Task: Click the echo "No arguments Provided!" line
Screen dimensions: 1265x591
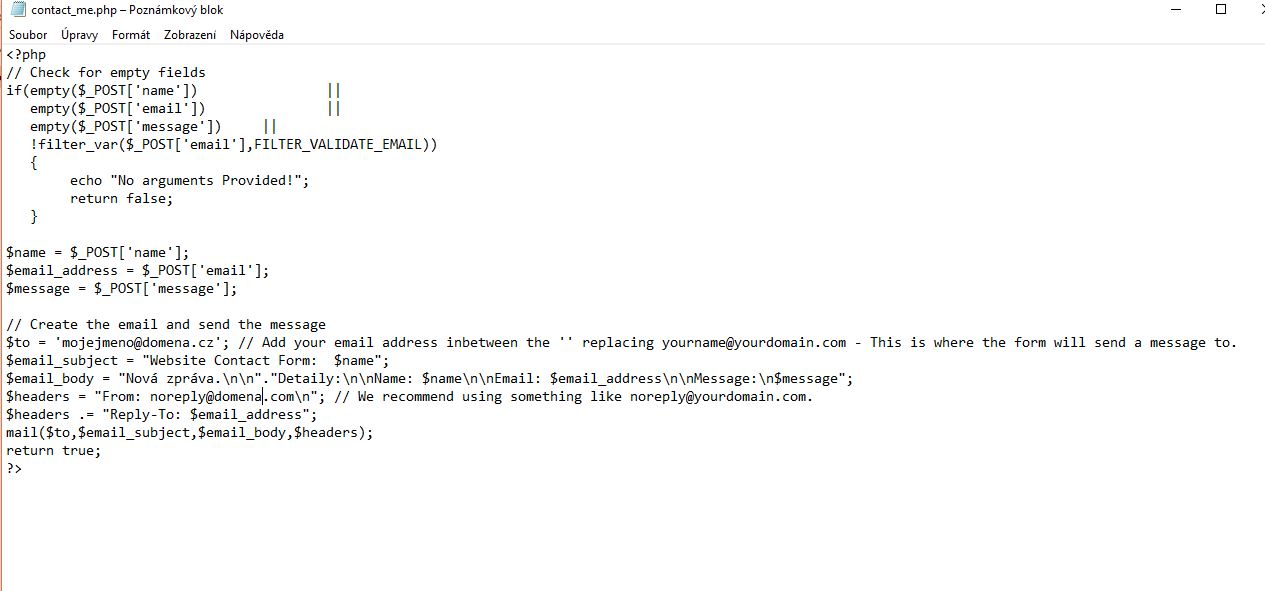Action: [x=189, y=181]
